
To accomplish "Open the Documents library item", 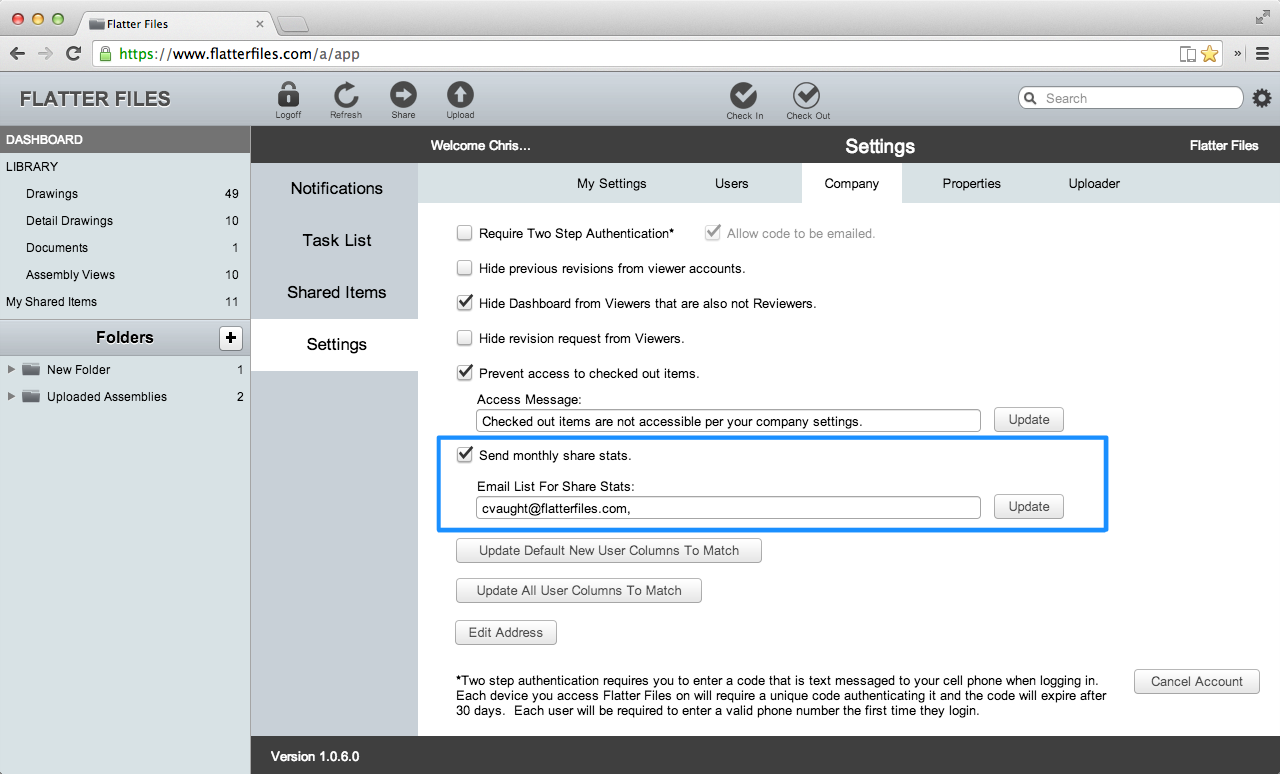I will pos(125,248).
